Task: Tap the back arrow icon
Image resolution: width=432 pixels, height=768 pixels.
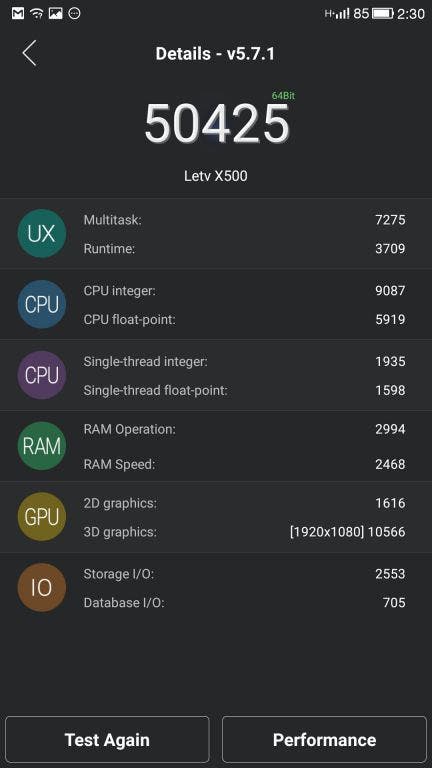Action: coord(29,53)
